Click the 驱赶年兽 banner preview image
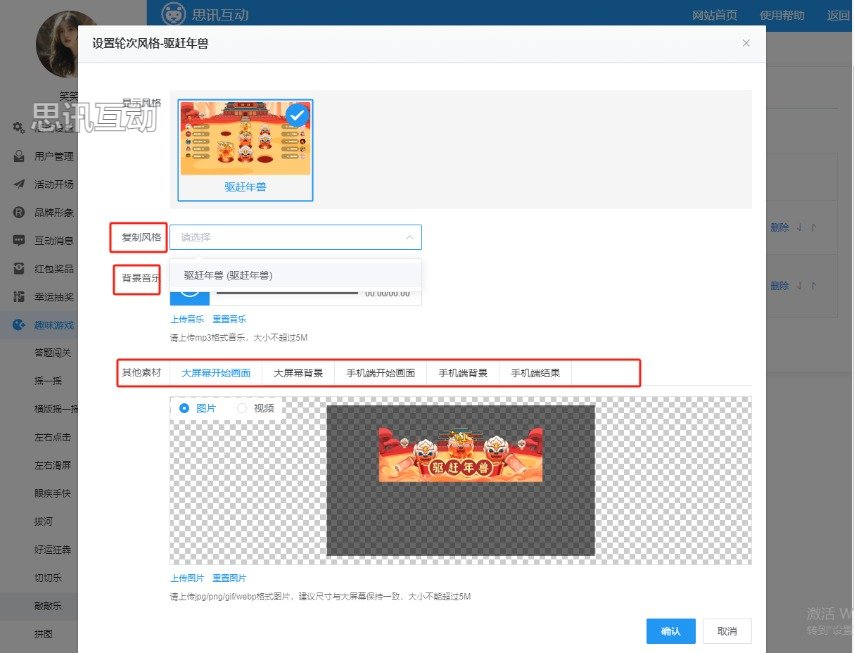Viewport: 854px width, 653px height. coord(461,455)
